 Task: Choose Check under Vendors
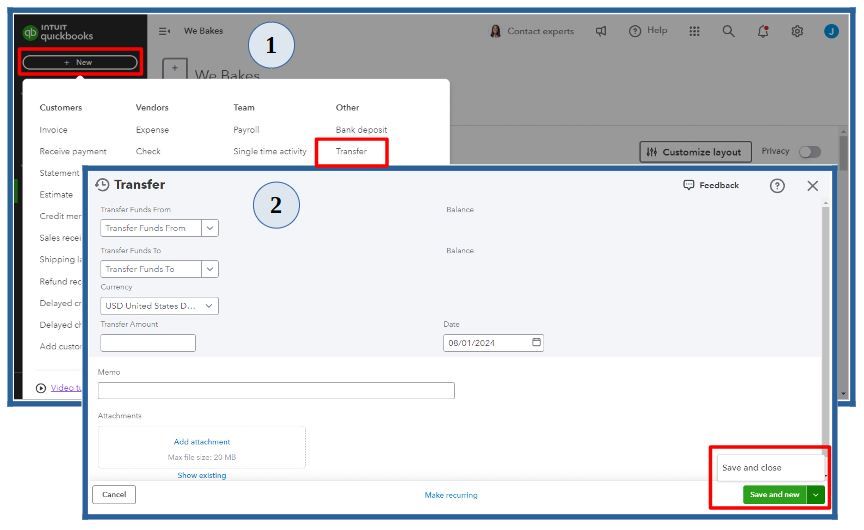coord(148,151)
